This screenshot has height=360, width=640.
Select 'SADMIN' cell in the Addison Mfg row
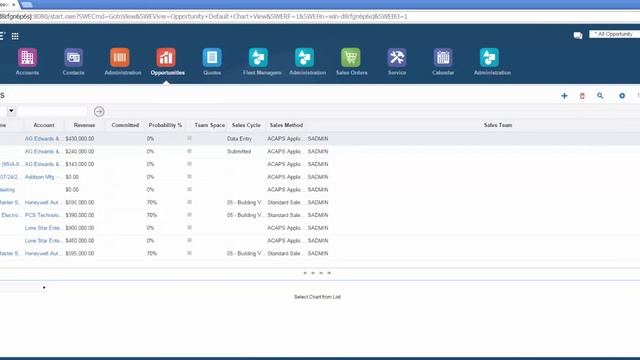[318, 177]
